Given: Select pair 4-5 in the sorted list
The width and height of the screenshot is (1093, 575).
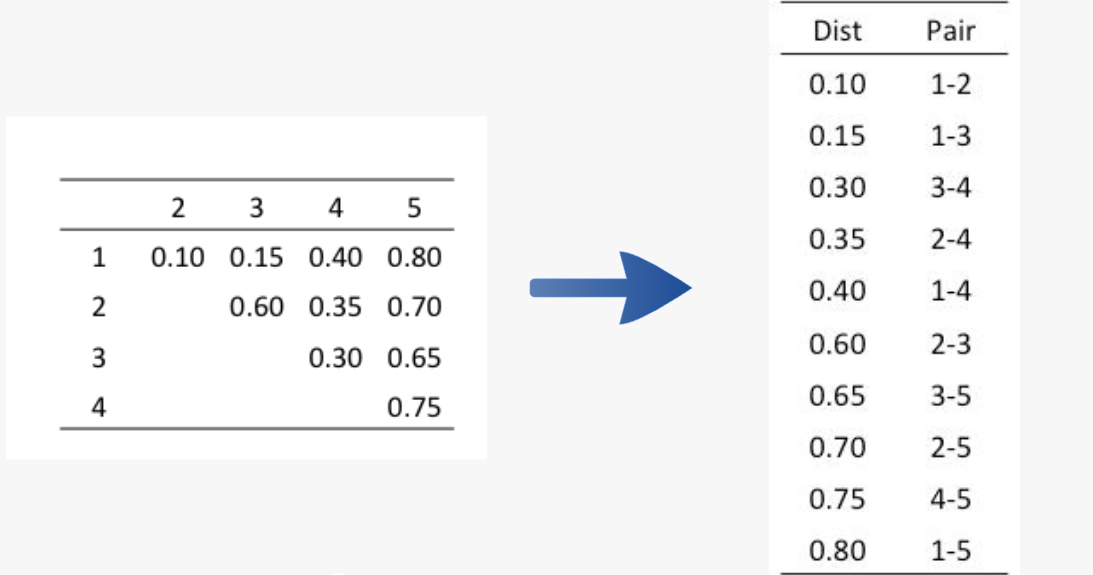Looking at the screenshot, I should click(951, 499).
